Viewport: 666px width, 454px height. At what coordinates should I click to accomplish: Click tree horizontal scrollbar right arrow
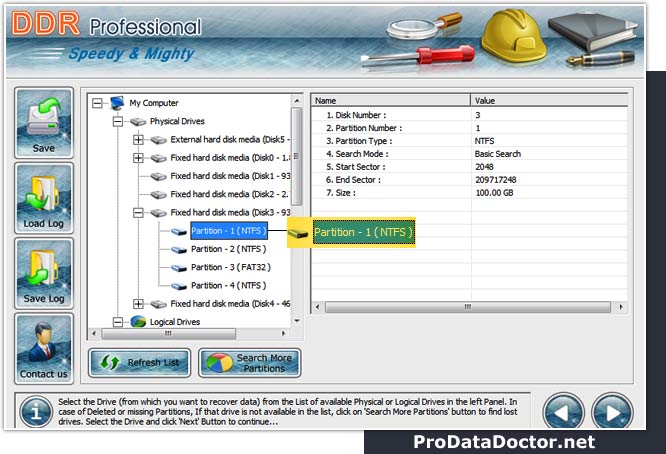[x=283, y=334]
